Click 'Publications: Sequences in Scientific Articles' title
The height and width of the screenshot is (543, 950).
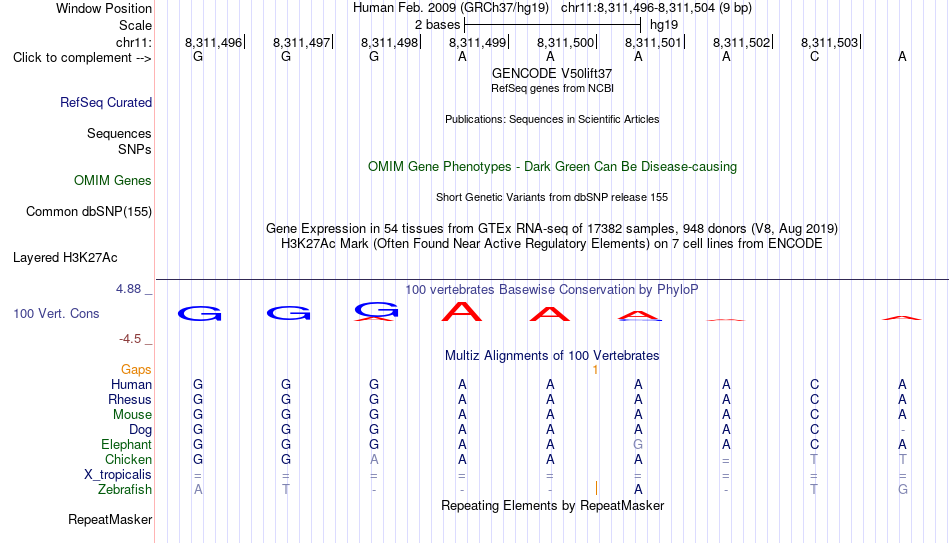click(552, 119)
